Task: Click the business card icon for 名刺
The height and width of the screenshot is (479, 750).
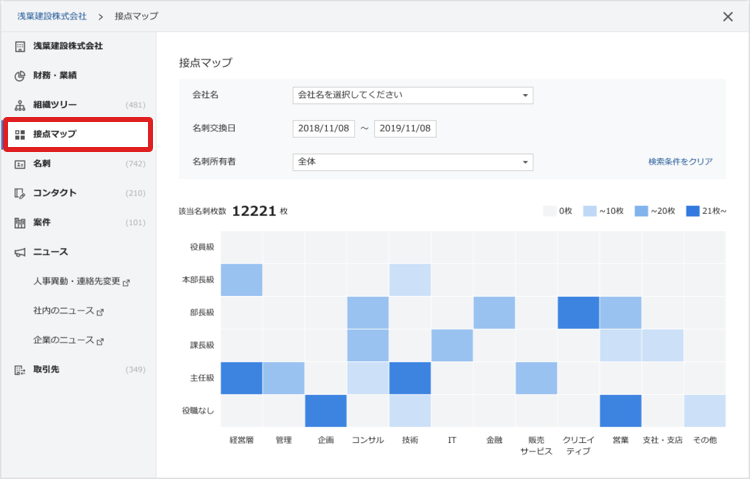Action: coord(20,164)
